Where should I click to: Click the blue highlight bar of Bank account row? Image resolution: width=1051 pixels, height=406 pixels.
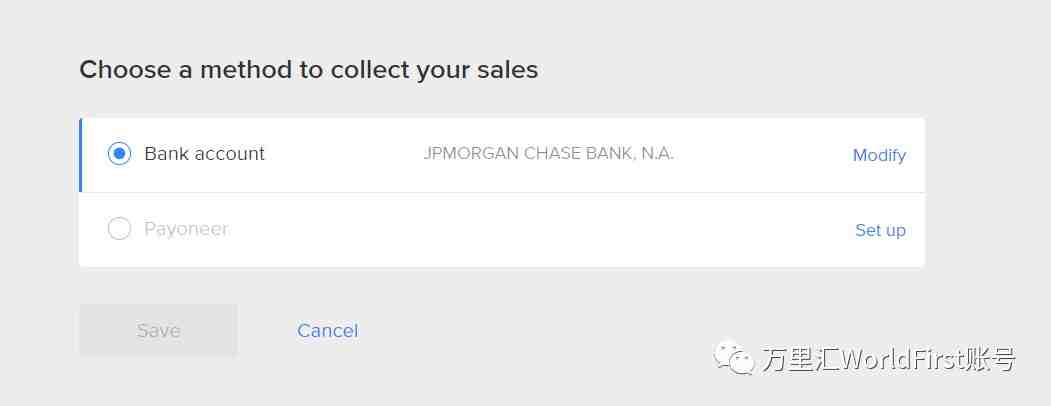tap(80, 155)
